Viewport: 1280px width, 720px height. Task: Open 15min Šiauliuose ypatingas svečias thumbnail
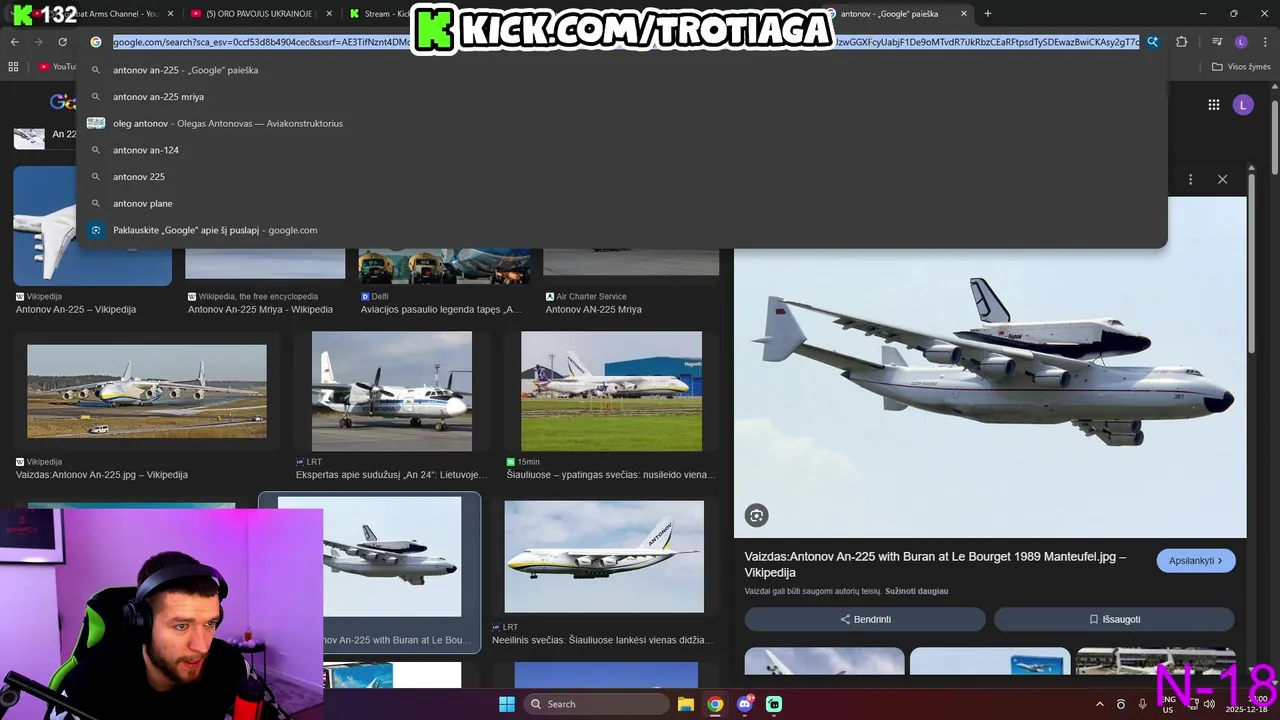point(611,391)
